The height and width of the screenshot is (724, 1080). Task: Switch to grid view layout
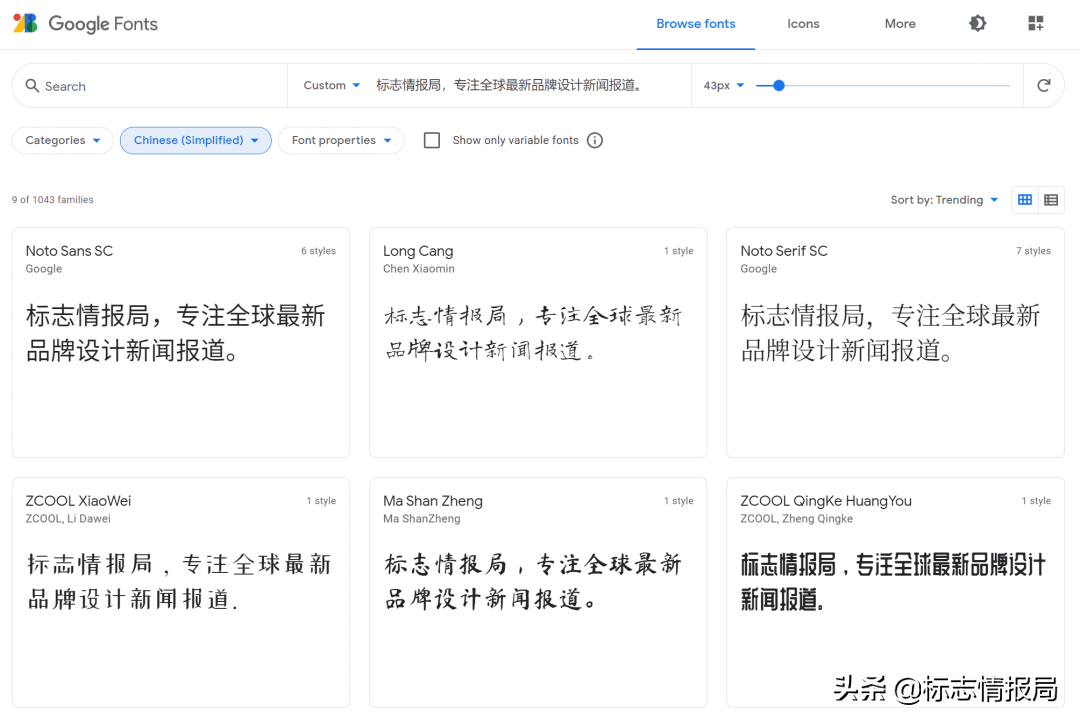pyautogui.click(x=1025, y=200)
